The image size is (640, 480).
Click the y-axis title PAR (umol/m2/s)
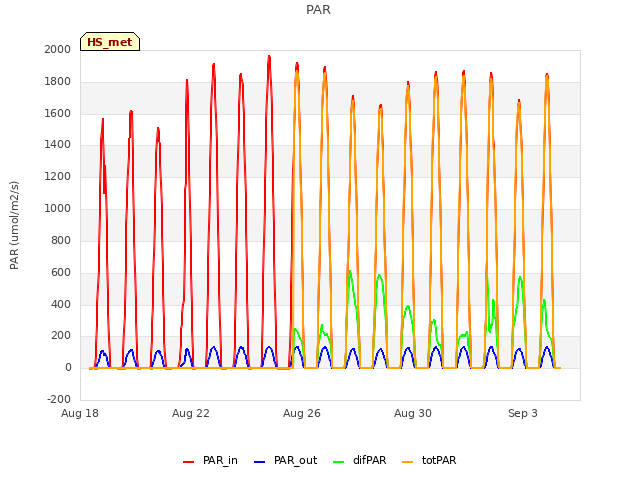(14, 225)
